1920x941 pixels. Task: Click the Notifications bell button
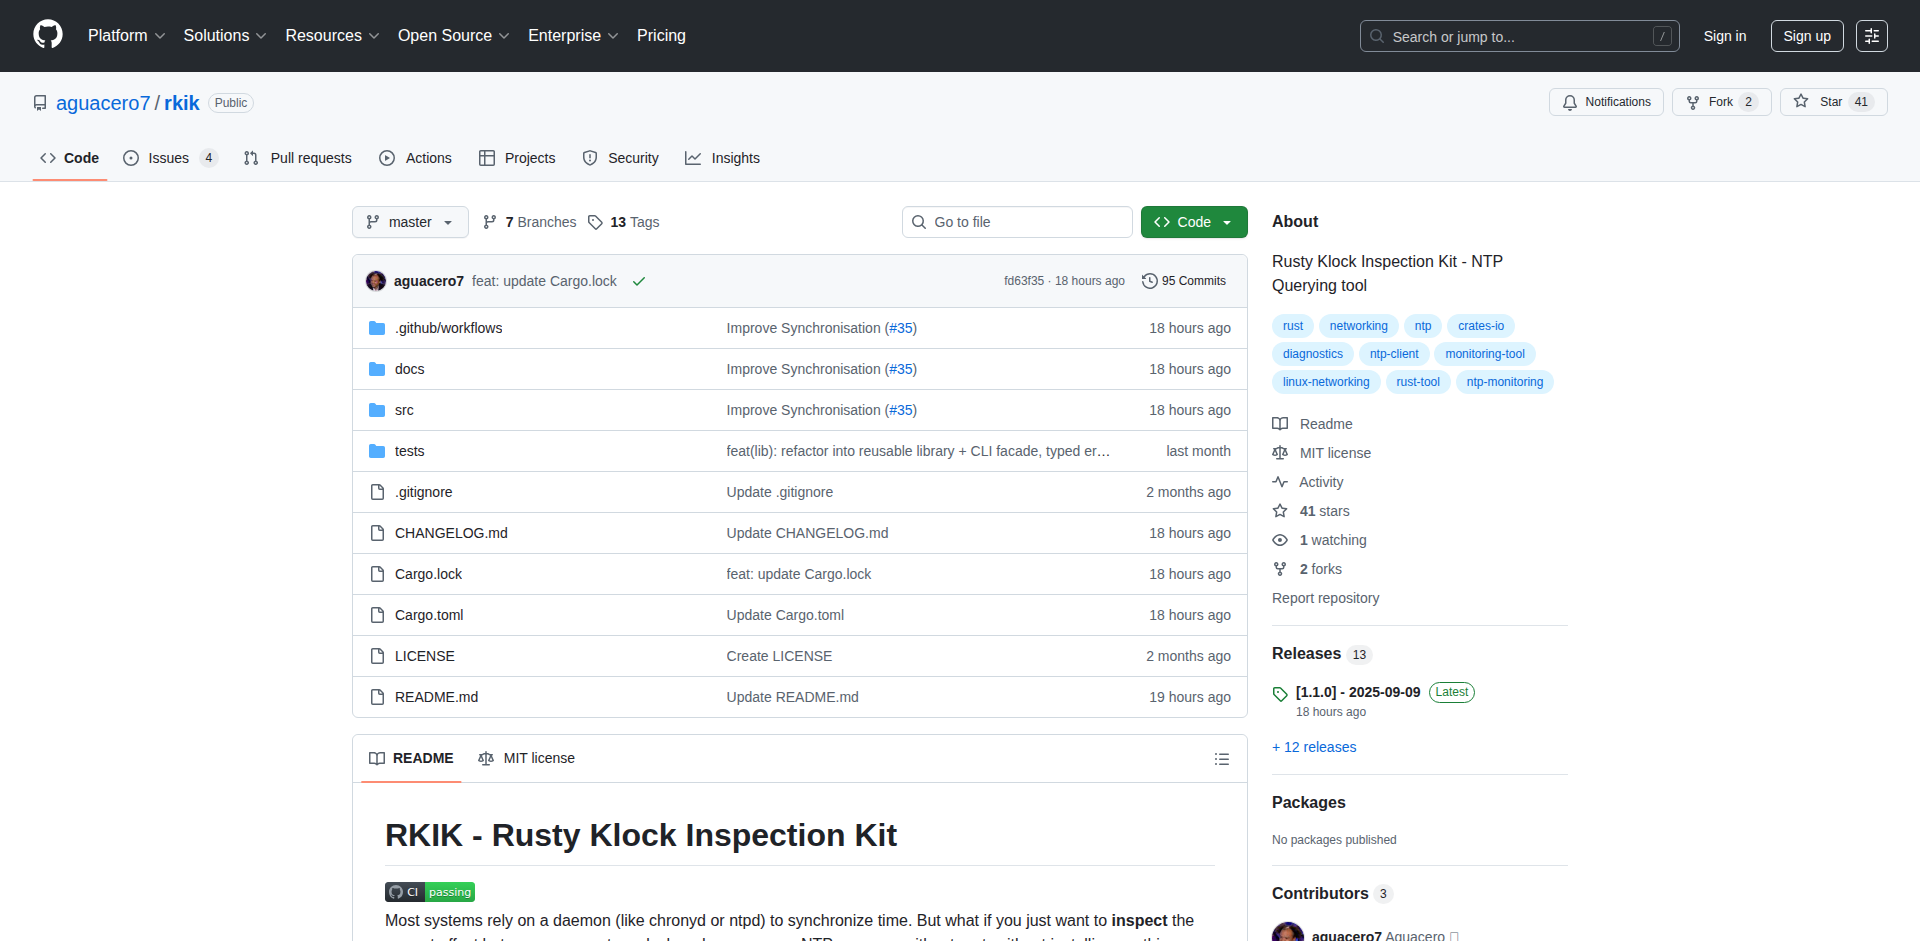(1606, 102)
